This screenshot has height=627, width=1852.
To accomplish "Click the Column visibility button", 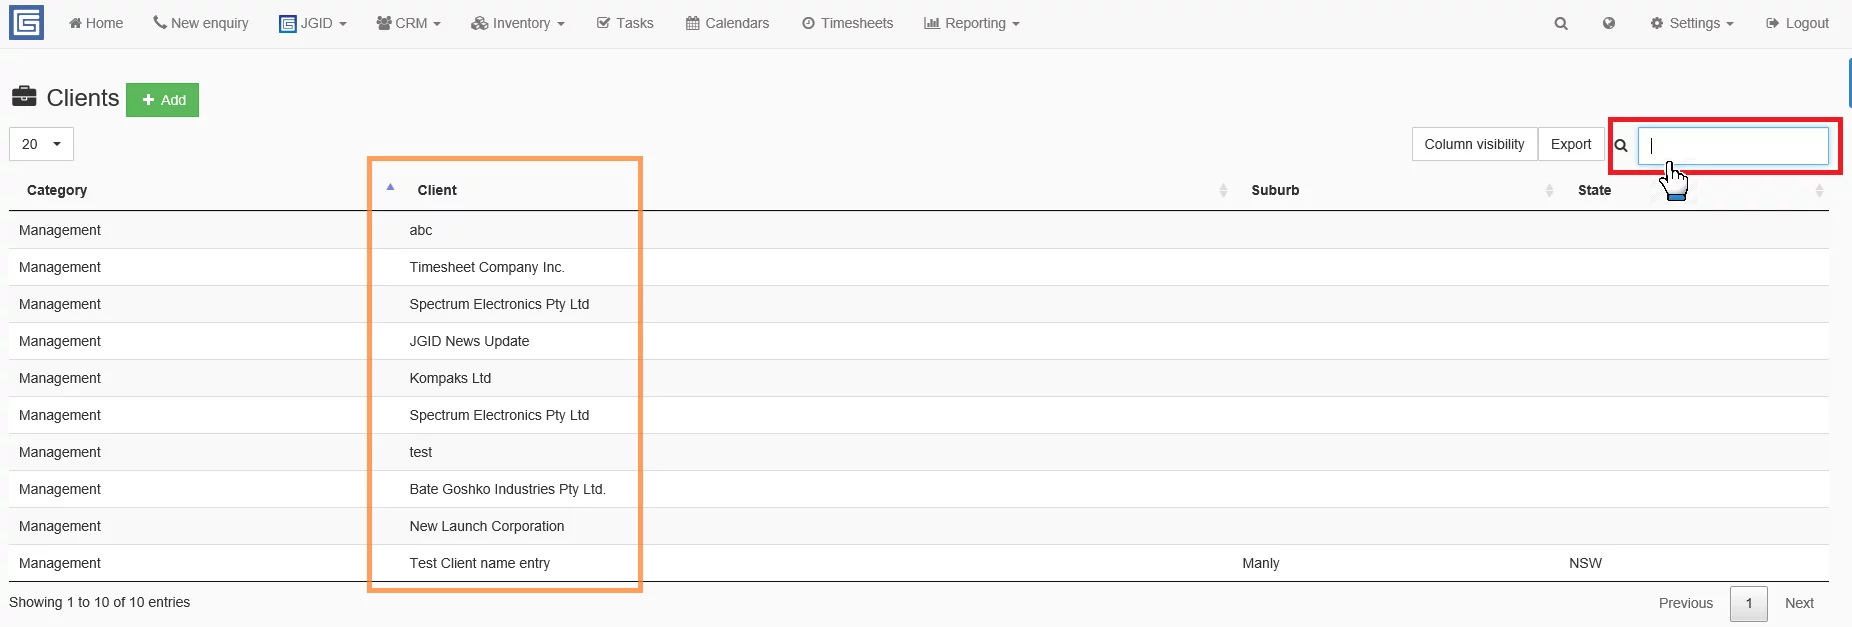I will coord(1474,144).
